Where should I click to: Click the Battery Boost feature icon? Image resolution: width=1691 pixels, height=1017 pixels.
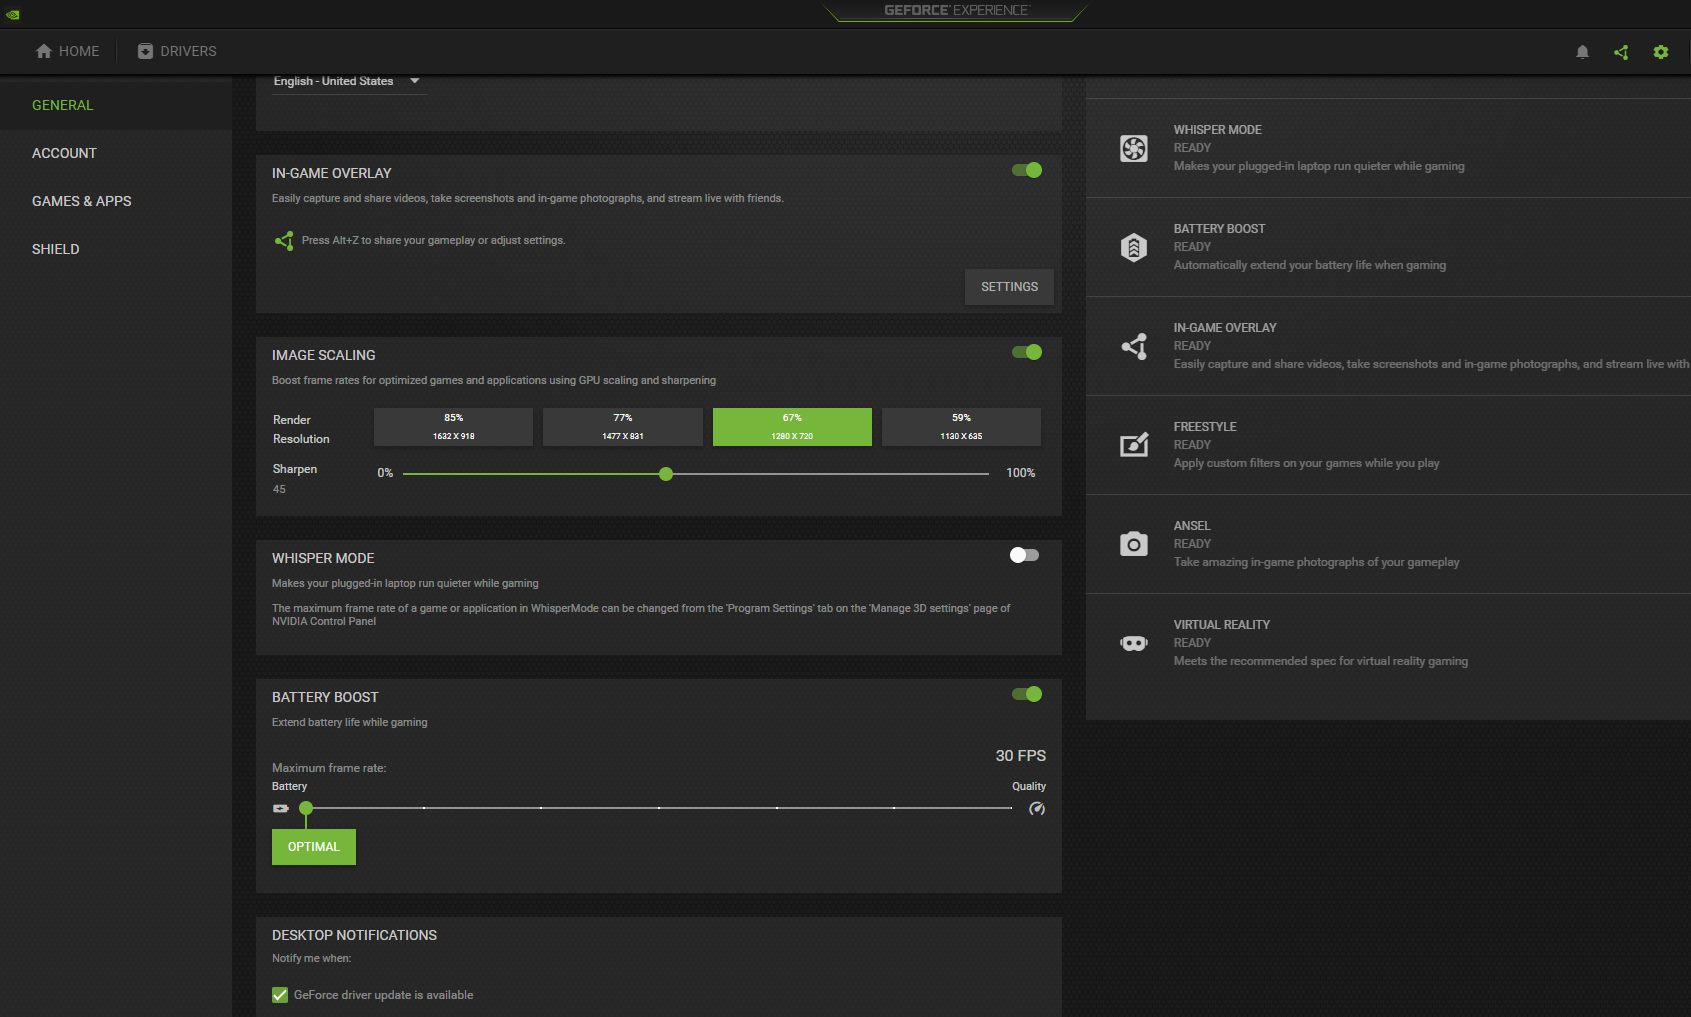point(1133,247)
